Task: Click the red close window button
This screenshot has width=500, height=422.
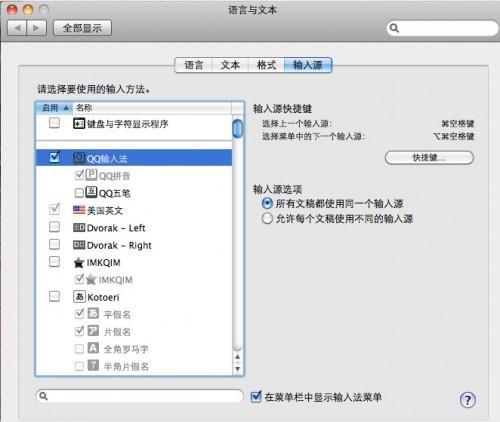Action: 12,9
